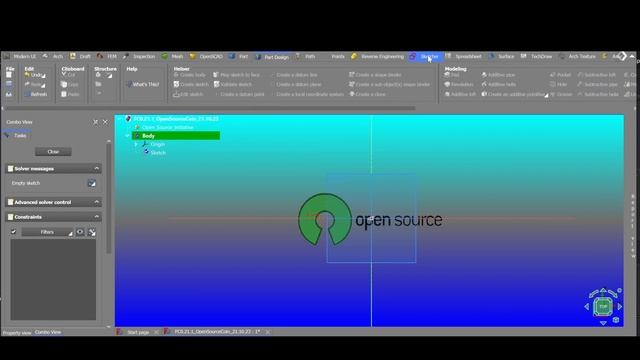This screenshot has height=360, width=640.
Task: Click Create a shape binder
Action: pyautogui.click(x=375, y=75)
